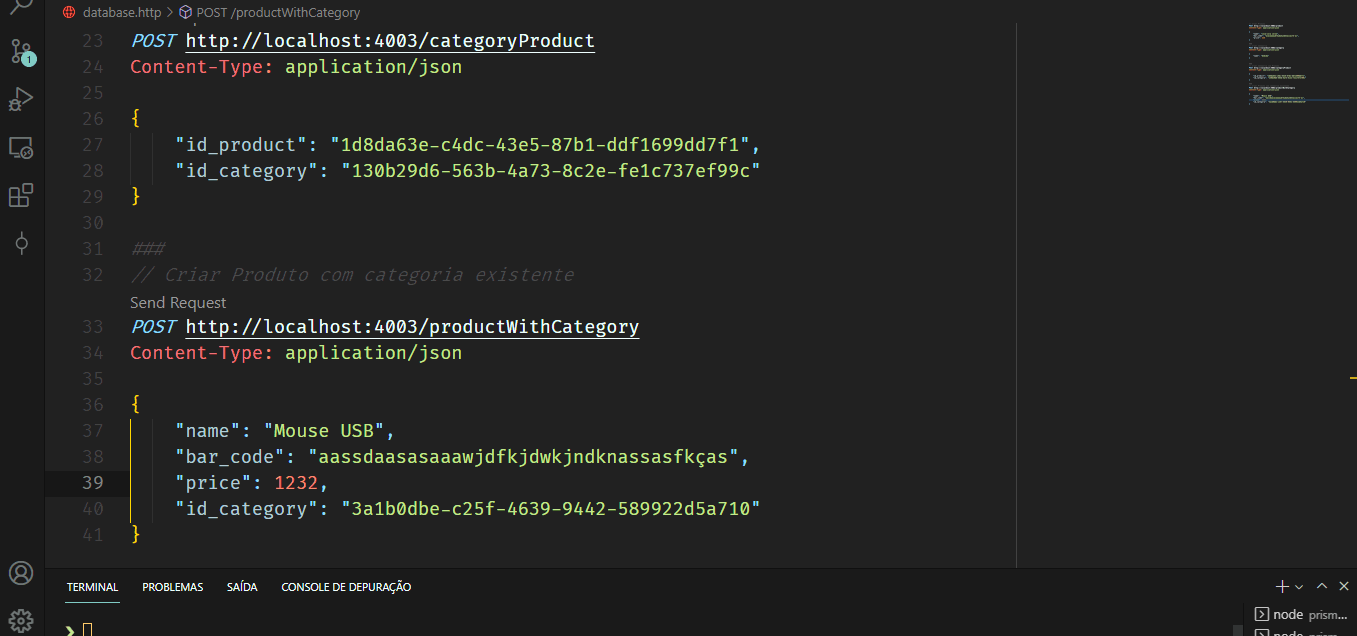Screen dimensions: 1357x636
Task: Open the Run and Debug view
Action: (x=21, y=99)
